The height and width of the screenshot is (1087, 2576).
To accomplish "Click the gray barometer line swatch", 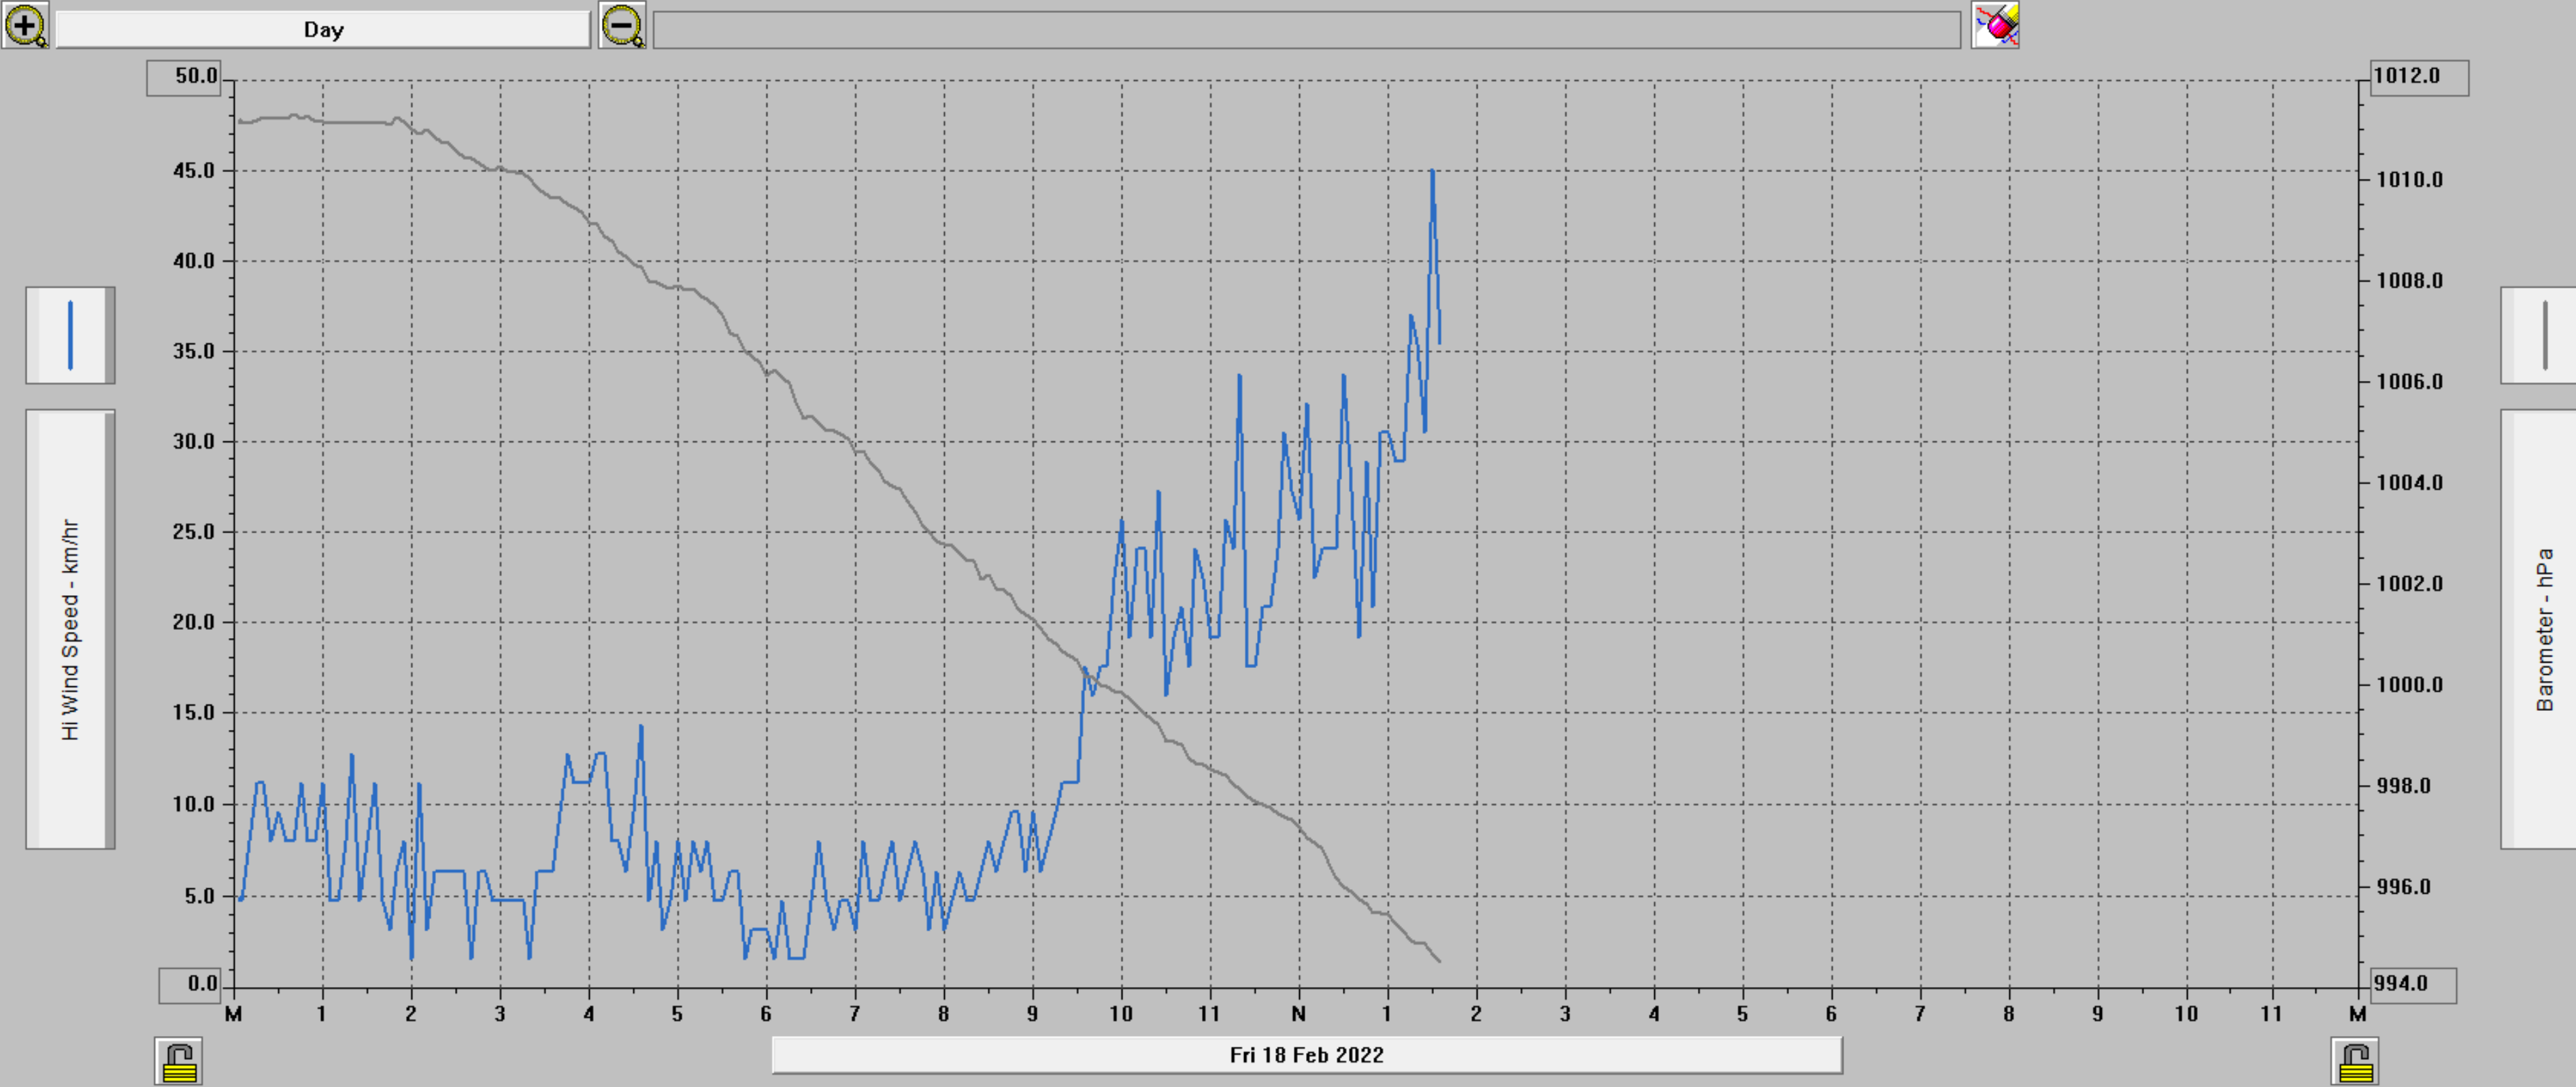I will pyautogui.click(x=2539, y=335).
